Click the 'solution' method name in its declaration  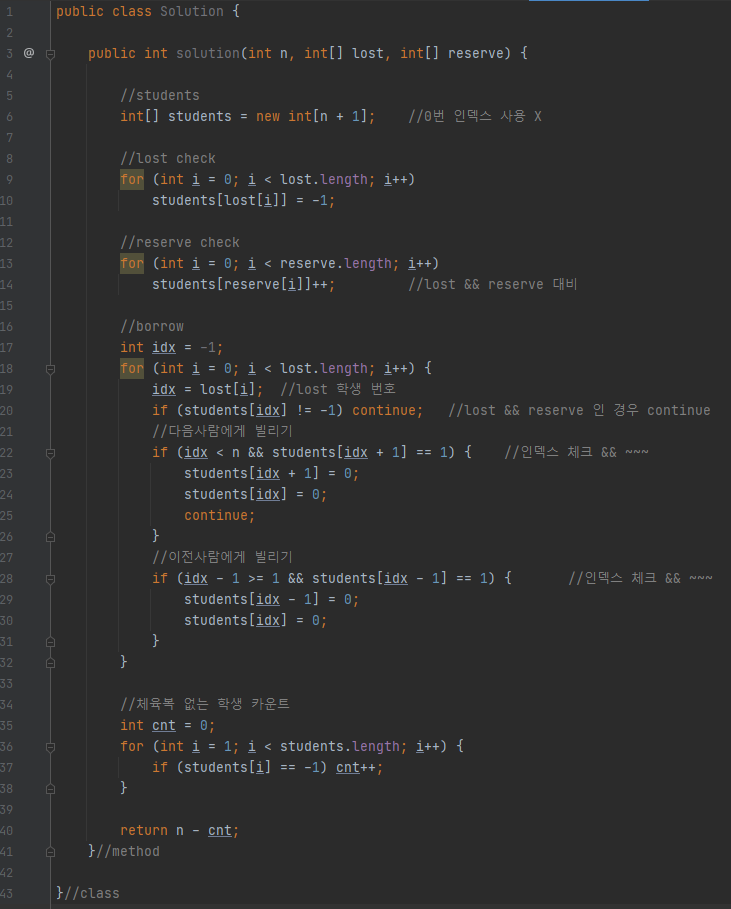[208, 53]
